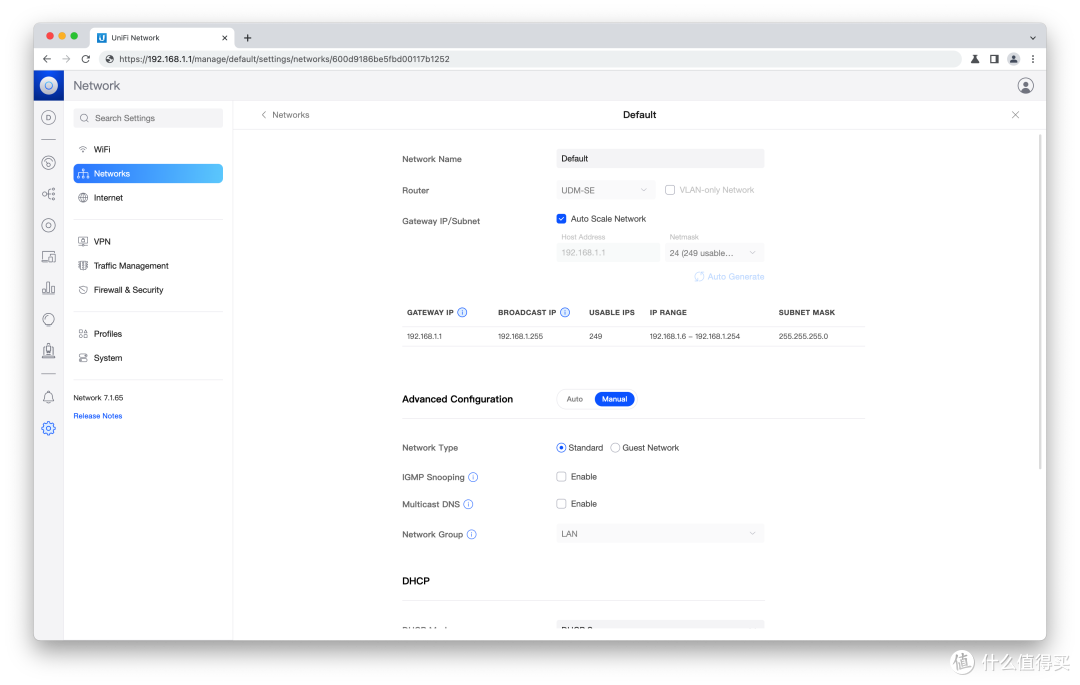Open WiFi settings in the sidebar
The image size is (1080, 685).
click(x=102, y=149)
